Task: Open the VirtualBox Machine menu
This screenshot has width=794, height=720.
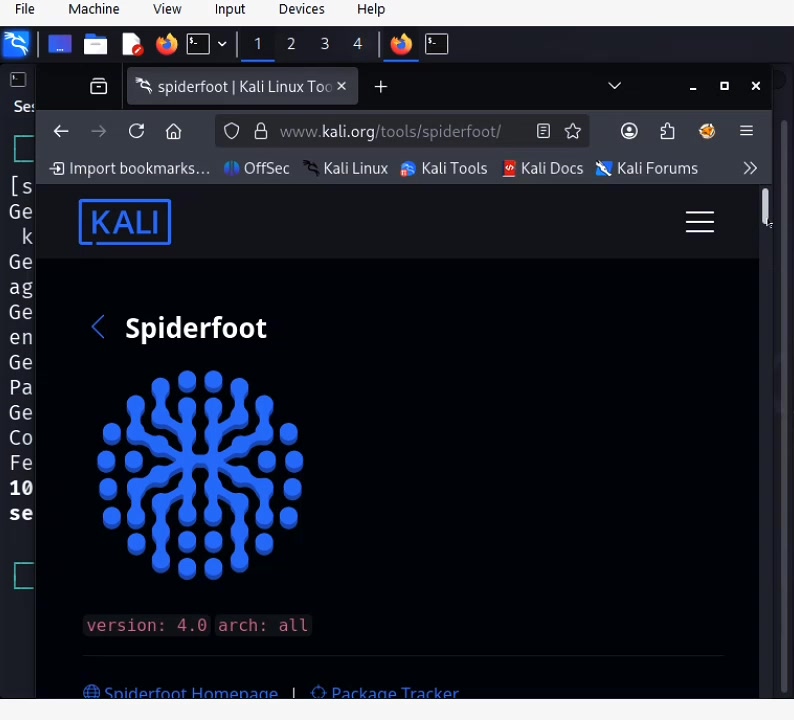Action: 94,9
